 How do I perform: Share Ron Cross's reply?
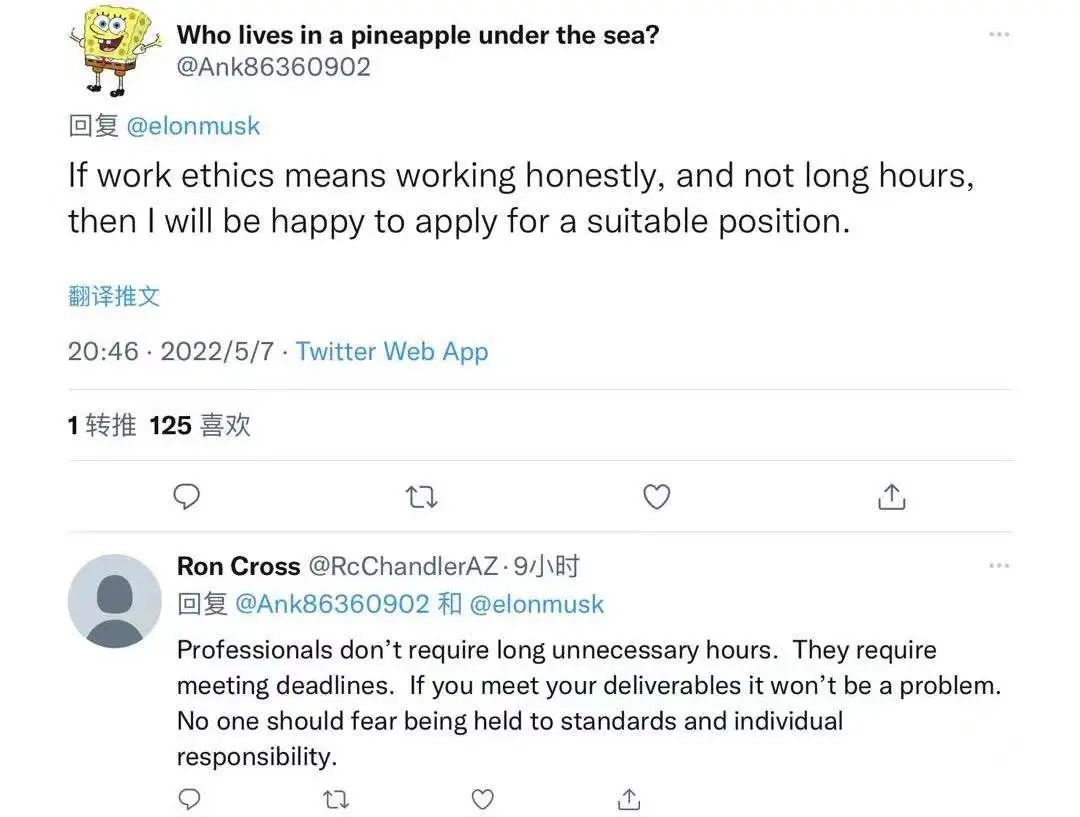629,799
